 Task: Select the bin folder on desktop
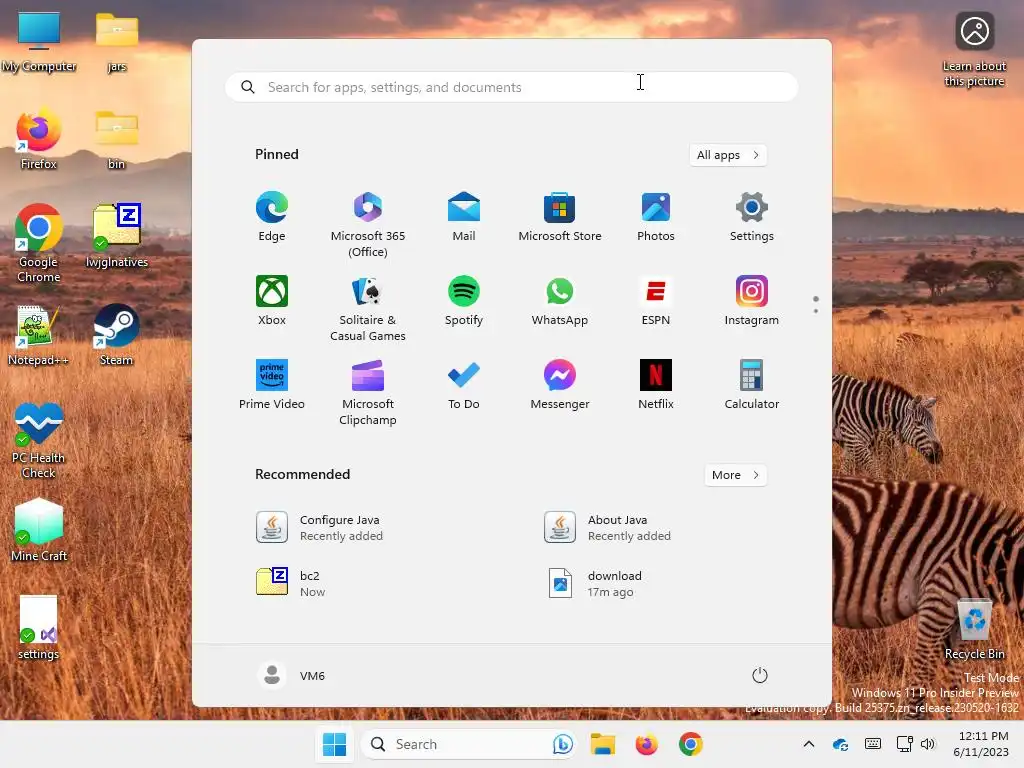tap(117, 139)
